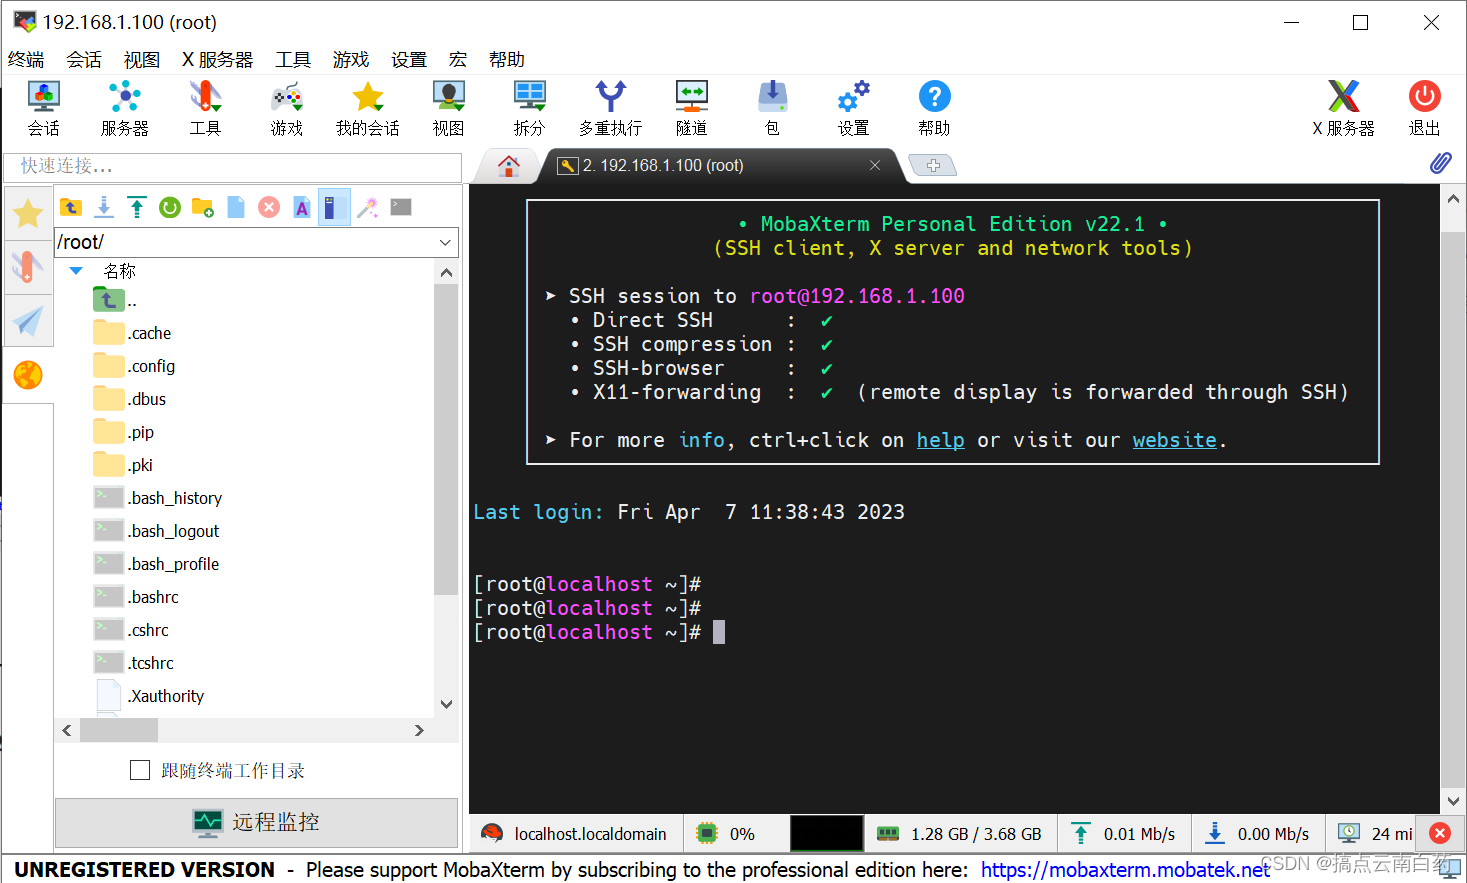
Task: Click the 服务器 servers toolbar icon
Action: (x=124, y=108)
